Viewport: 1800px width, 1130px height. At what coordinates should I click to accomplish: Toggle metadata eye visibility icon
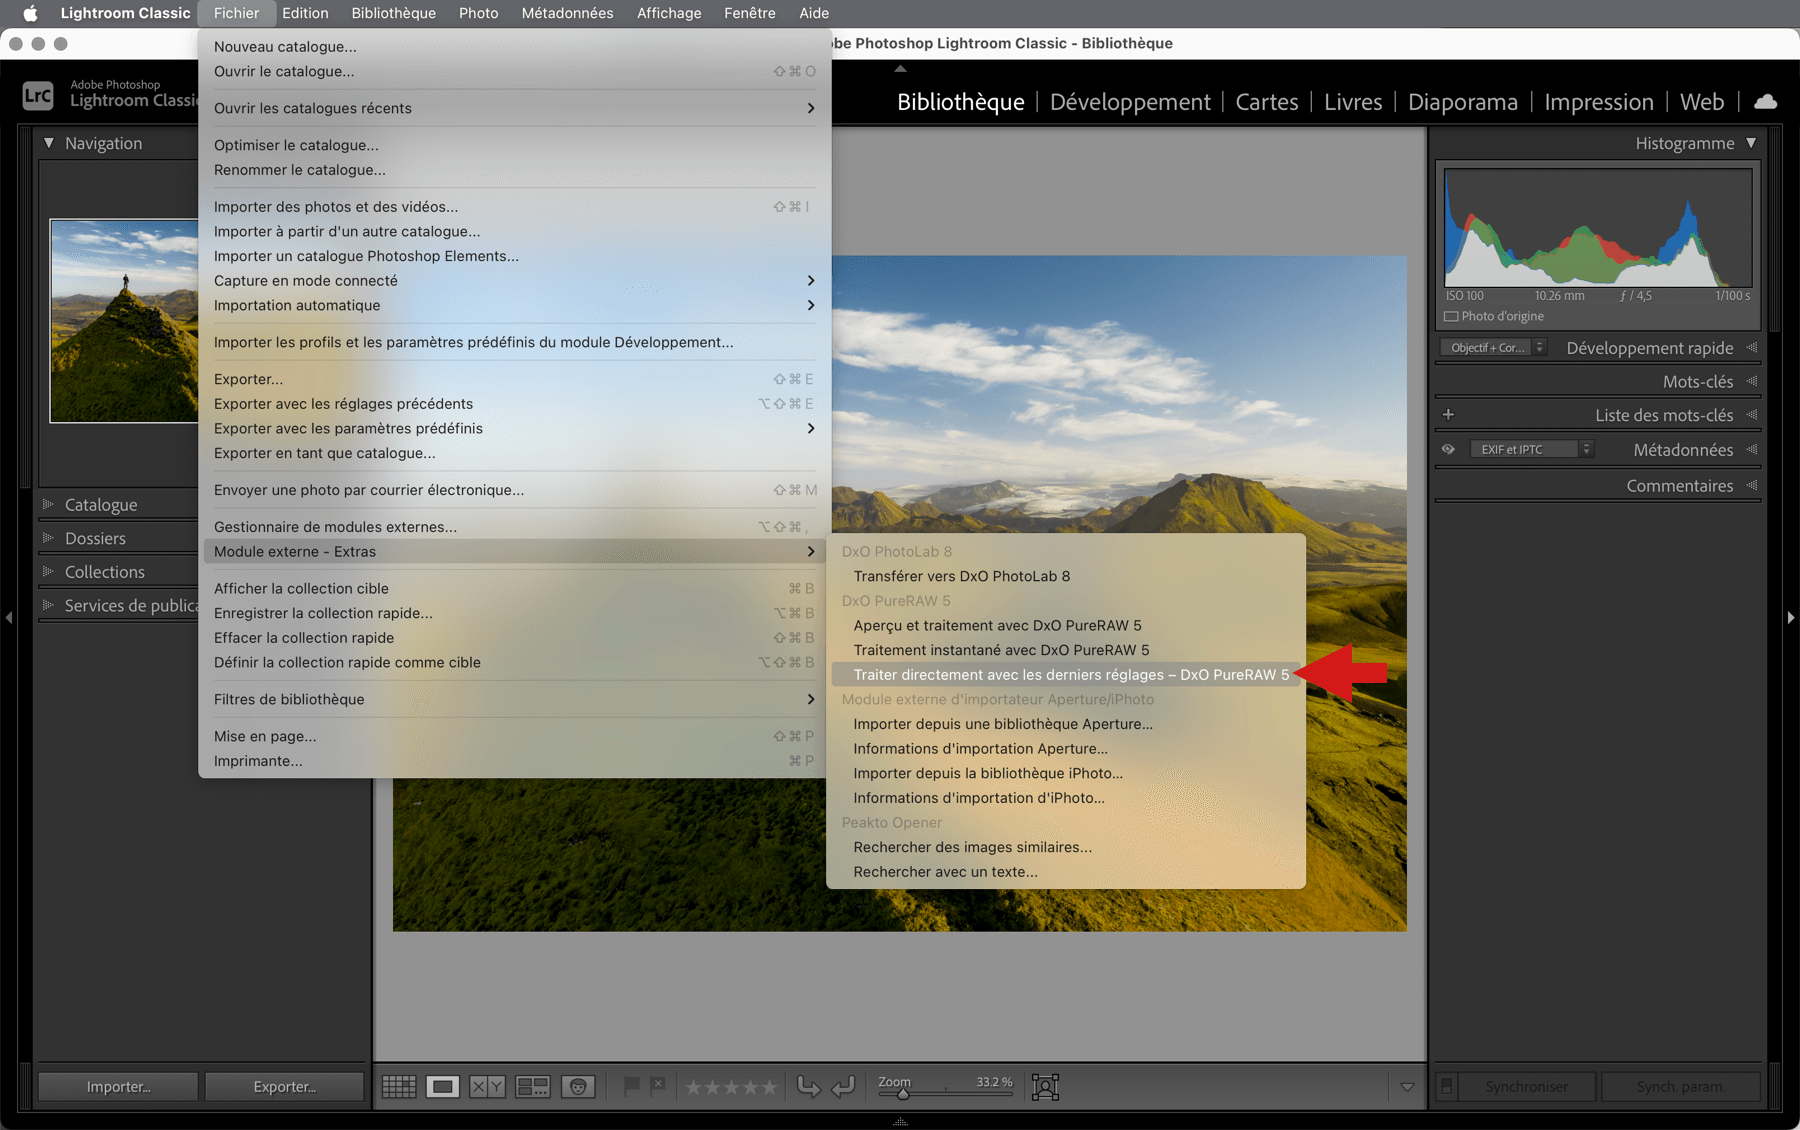pyautogui.click(x=1448, y=449)
